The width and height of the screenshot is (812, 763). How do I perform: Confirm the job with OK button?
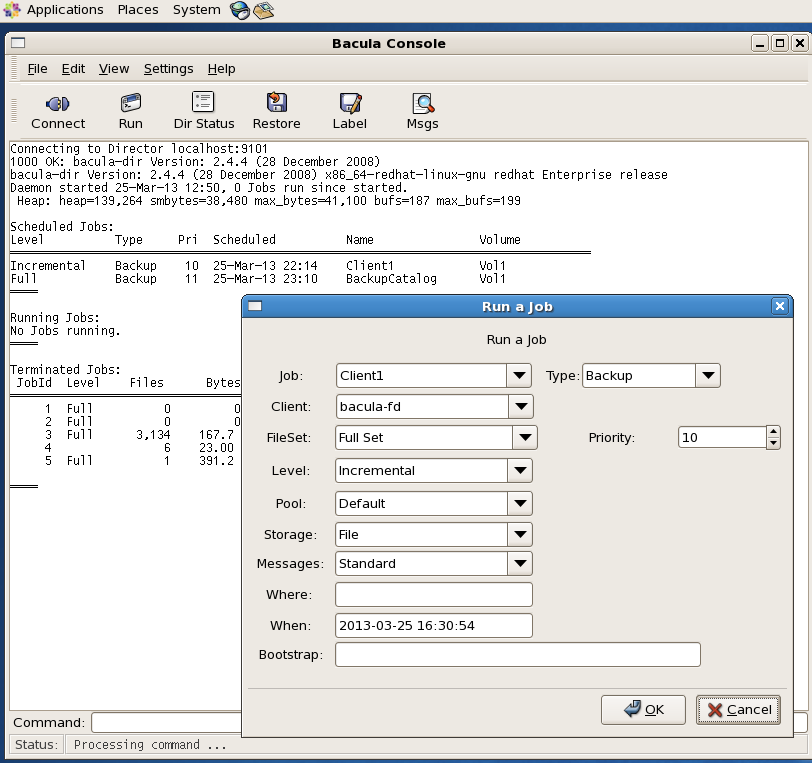click(x=643, y=710)
